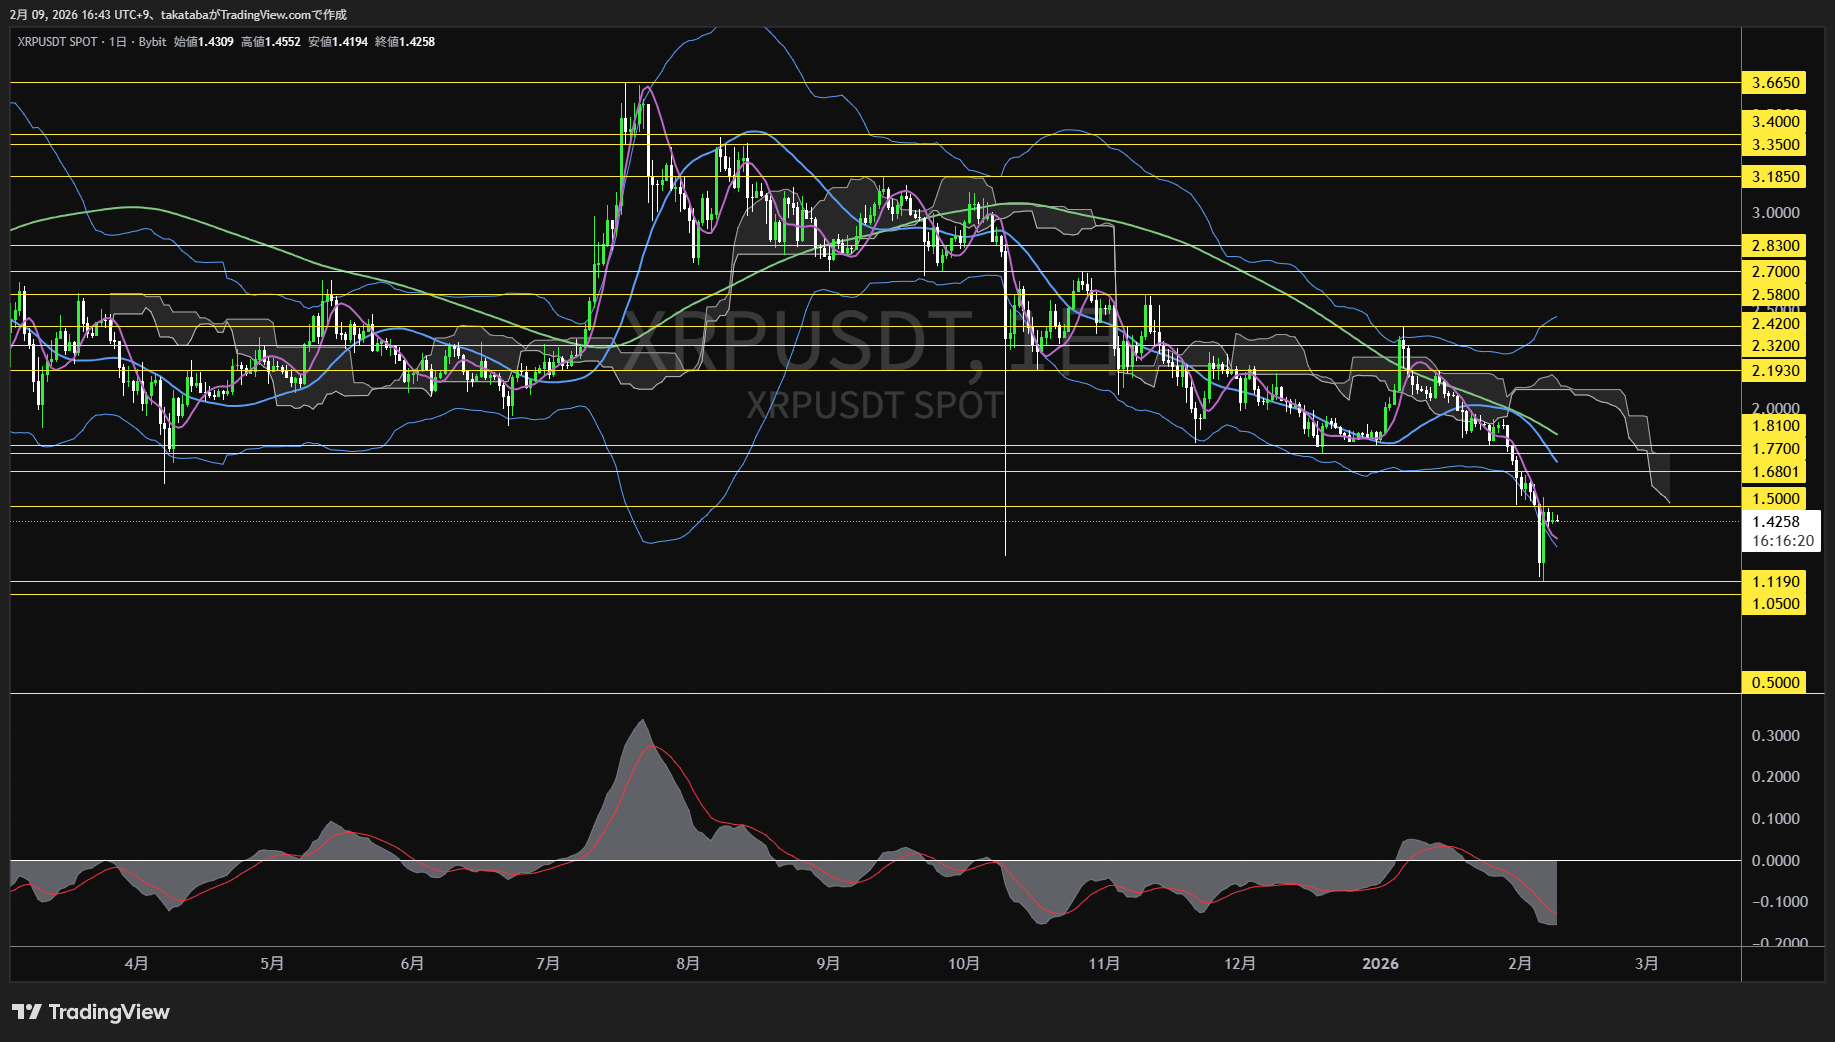This screenshot has width=1835, height=1042.
Task: Click the 1.1190 support level label
Action: click(1775, 581)
